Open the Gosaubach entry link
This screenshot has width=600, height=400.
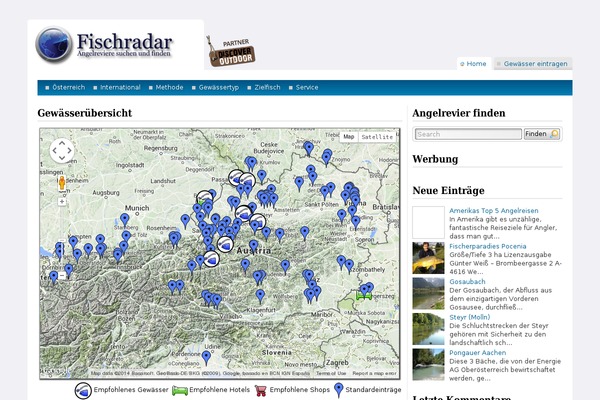[x=467, y=282]
